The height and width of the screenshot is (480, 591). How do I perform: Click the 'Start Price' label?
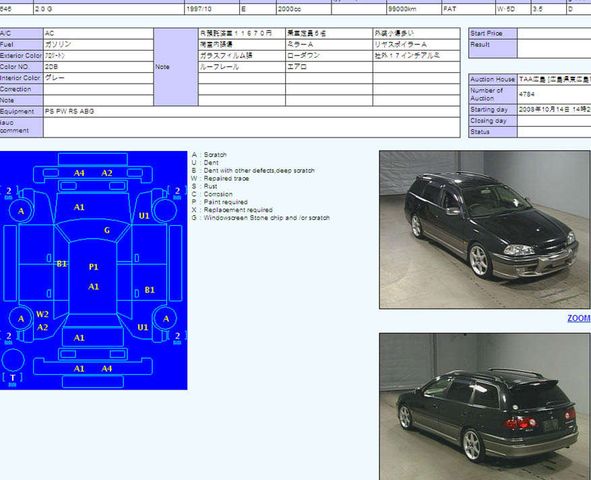coord(493,34)
